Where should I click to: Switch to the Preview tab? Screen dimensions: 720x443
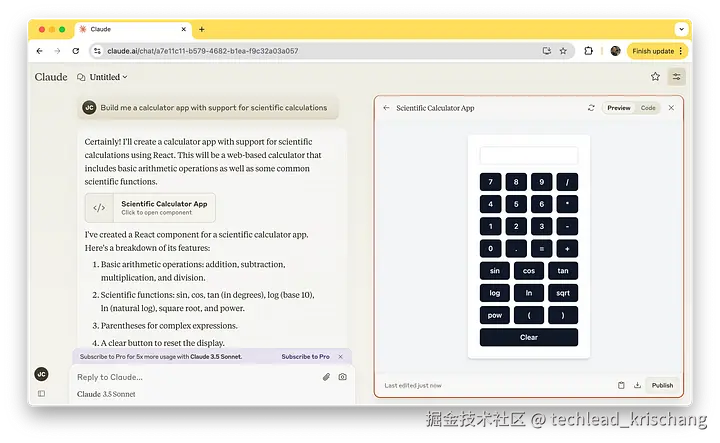pyautogui.click(x=619, y=108)
